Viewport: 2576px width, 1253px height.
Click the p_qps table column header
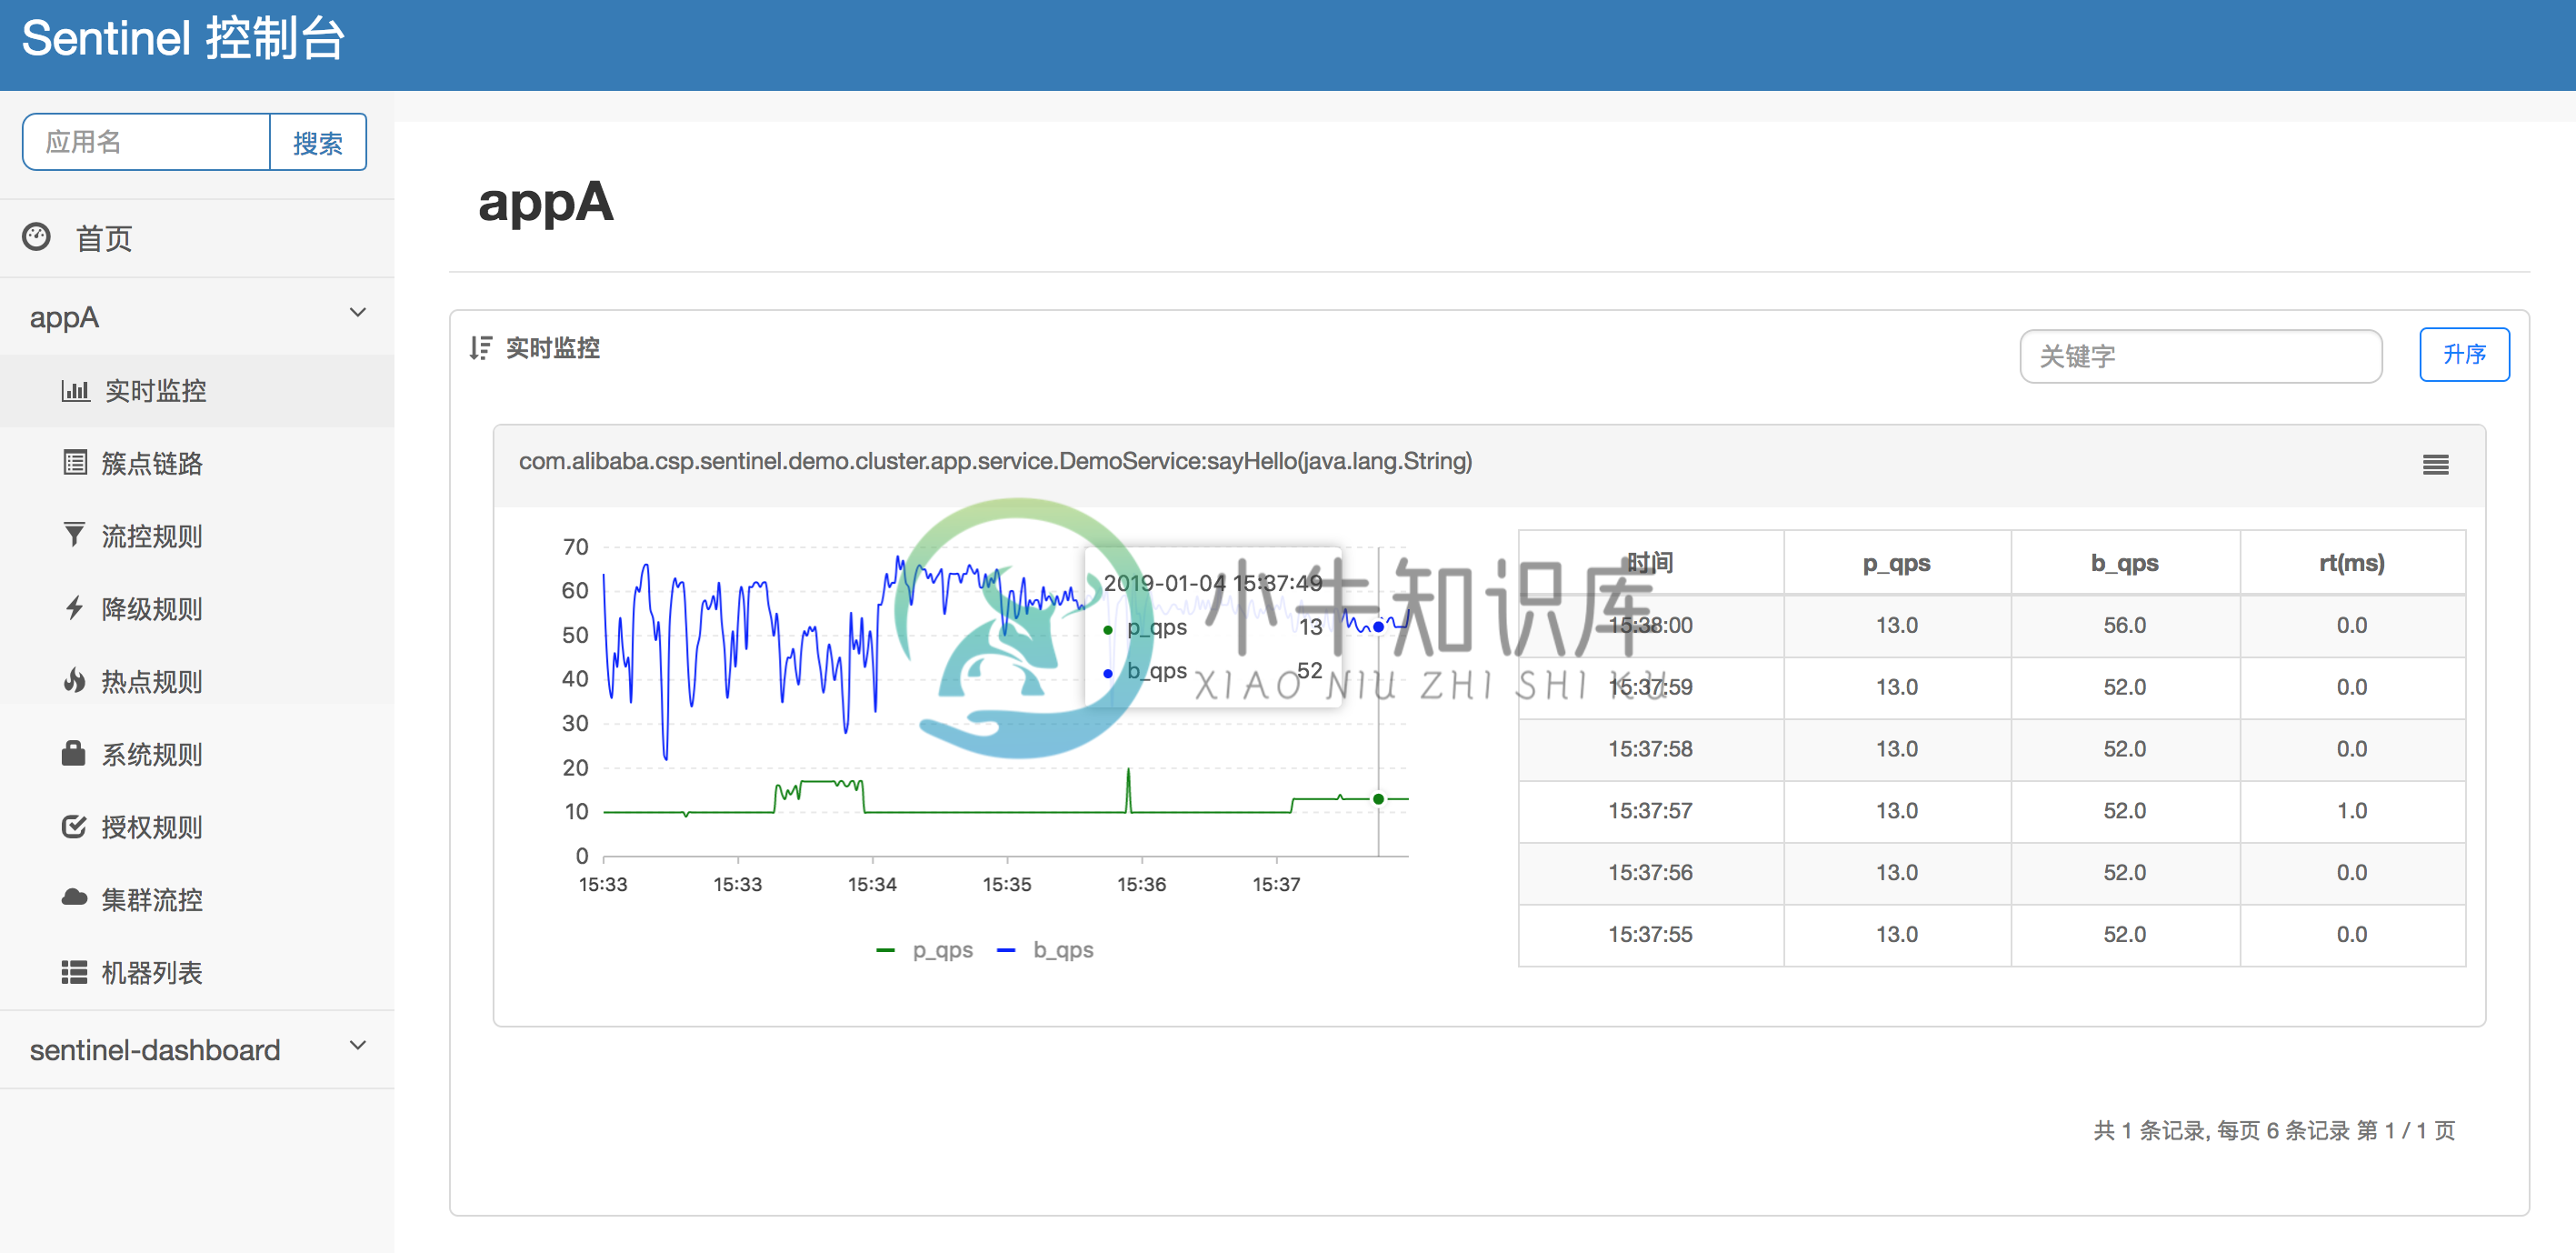pyautogui.click(x=1897, y=563)
